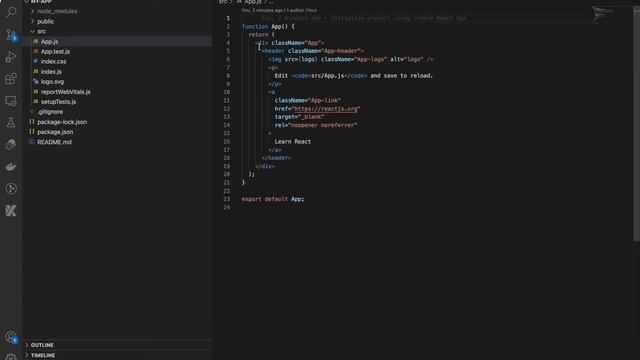This screenshot has width=640, height=360.
Task: Open App.js in the explorer
Action: click(x=49, y=42)
